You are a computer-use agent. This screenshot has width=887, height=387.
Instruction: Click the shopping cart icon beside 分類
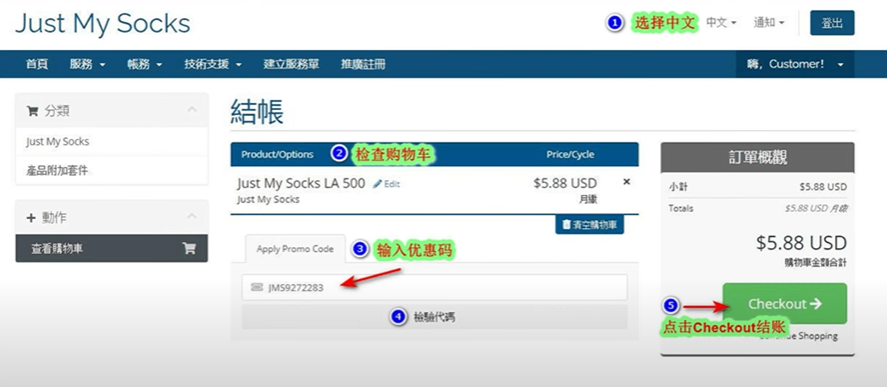(32, 111)
